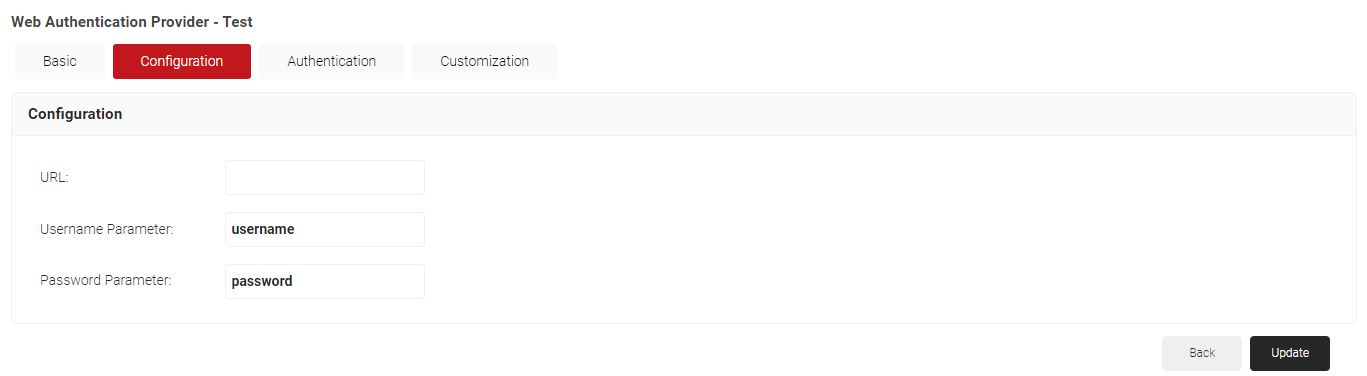
Task: Focus the Username Parameter text box
Action: (x=325, y=229)
